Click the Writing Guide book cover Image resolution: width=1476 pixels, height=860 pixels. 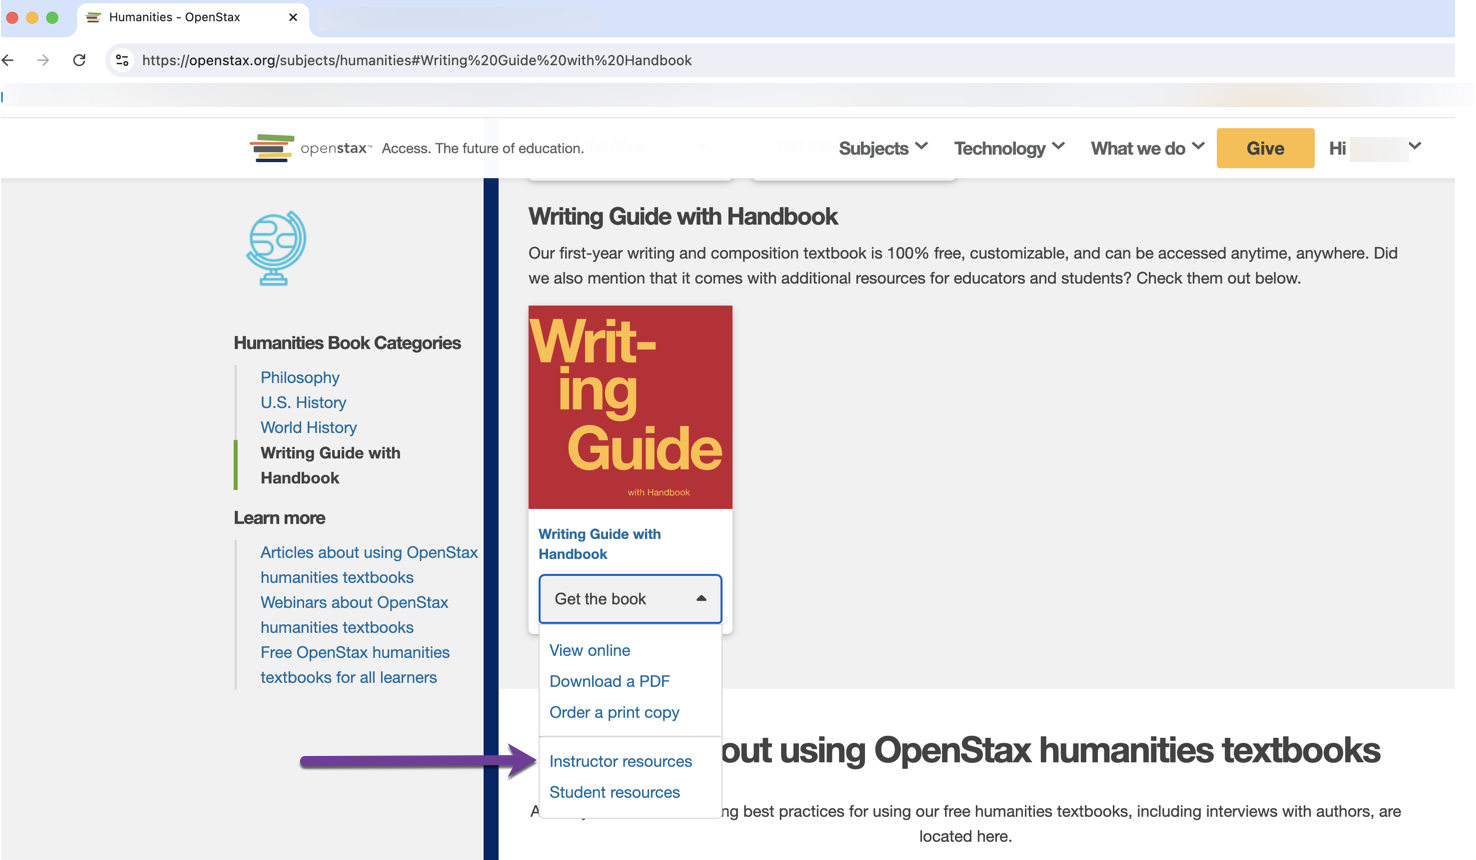click(x=630, y=406)
